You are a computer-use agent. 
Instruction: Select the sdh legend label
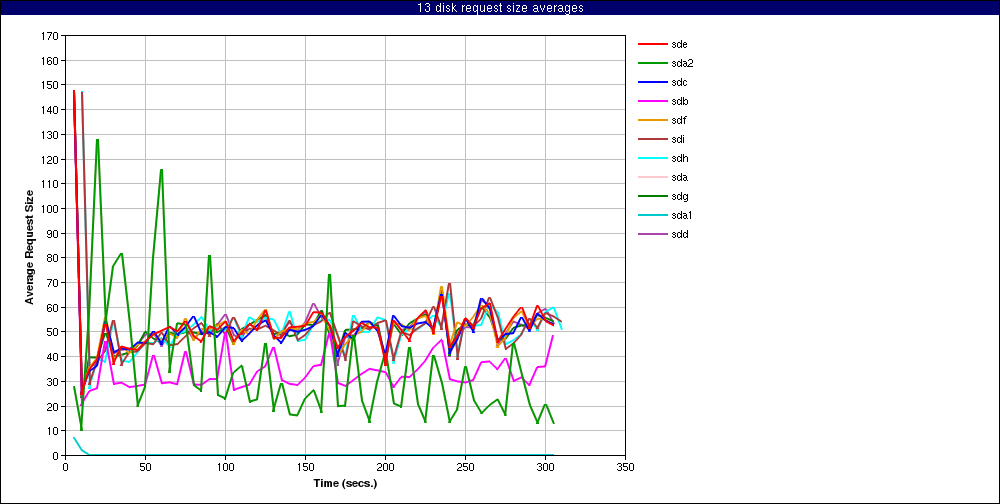coord(679,158)
